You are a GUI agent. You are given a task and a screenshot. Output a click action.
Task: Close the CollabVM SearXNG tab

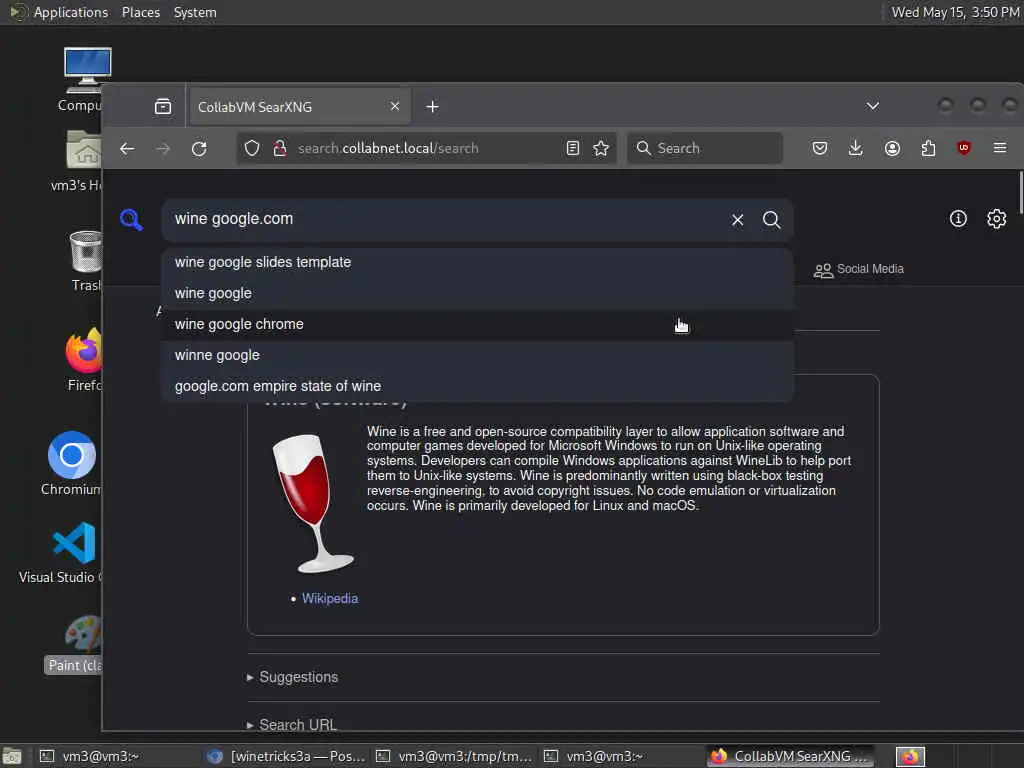395,106
